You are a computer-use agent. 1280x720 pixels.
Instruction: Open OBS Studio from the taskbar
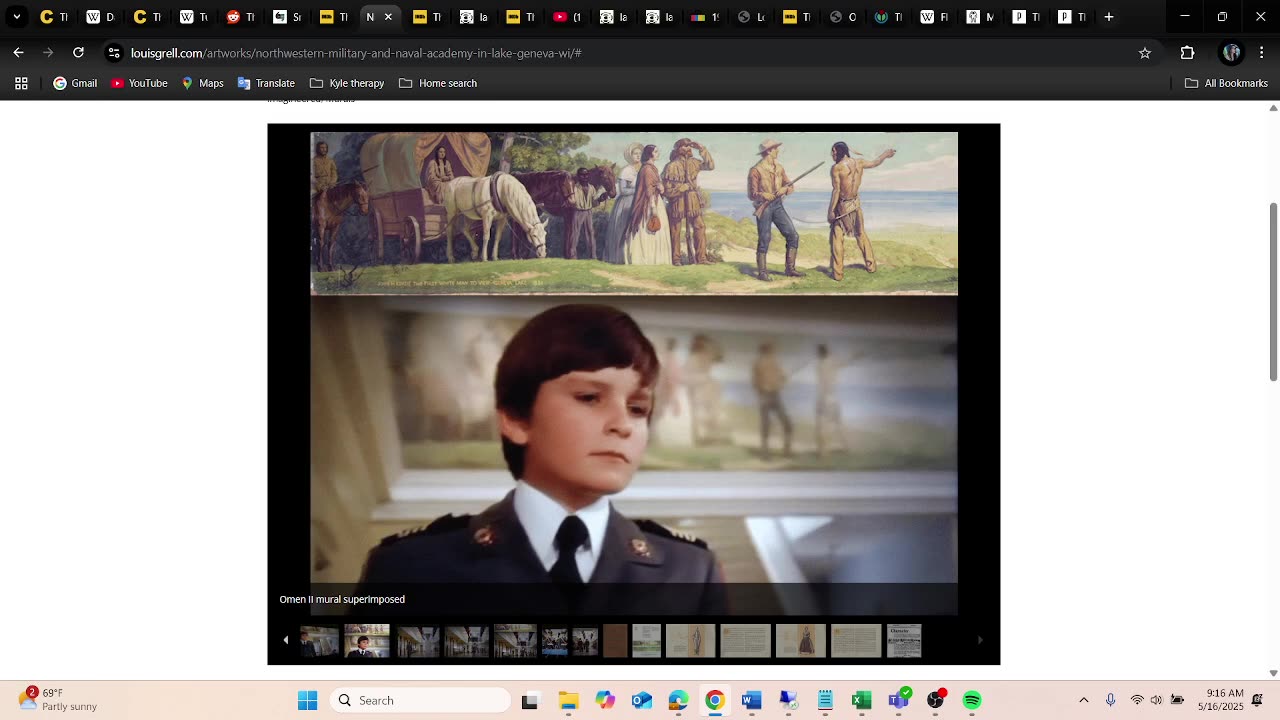[x=936, y=700]
